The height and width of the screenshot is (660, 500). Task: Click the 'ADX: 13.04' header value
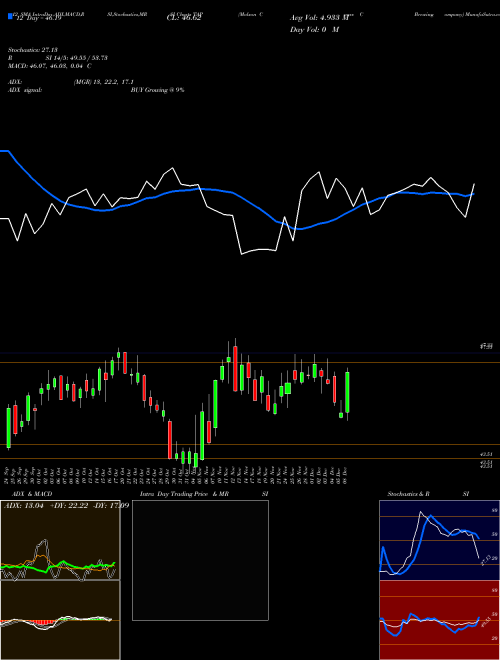pyautogui.click(x=24, y=505)
